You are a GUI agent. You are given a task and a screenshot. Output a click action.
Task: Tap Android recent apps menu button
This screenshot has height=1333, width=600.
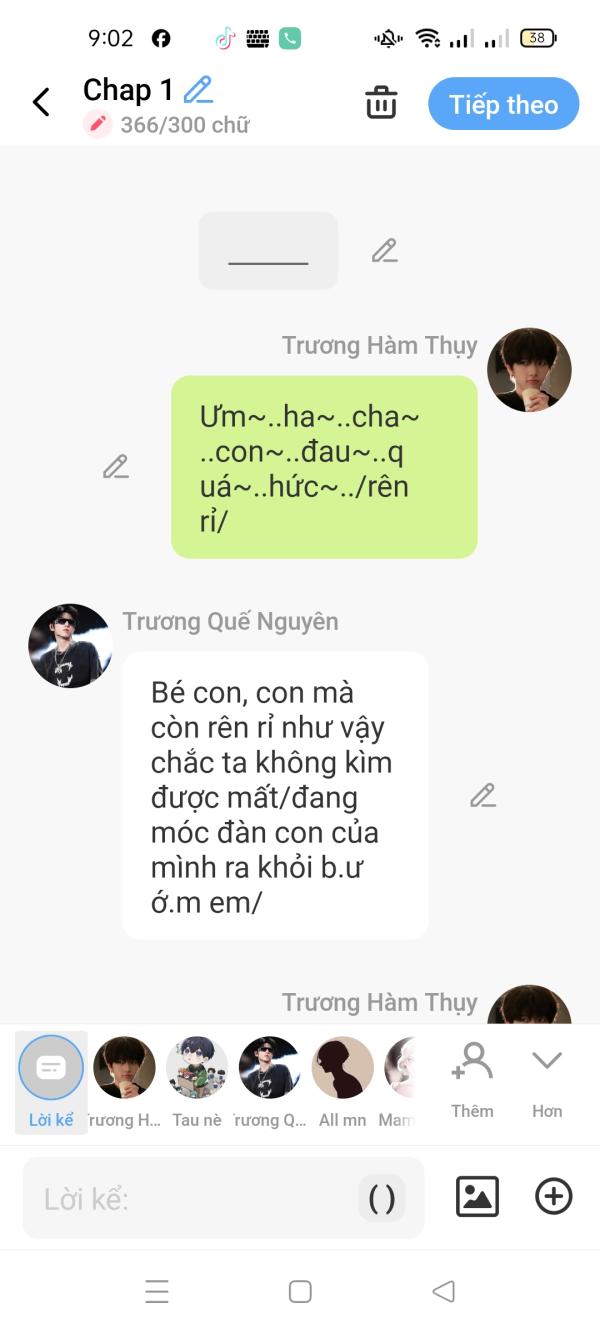(157, 1291)
